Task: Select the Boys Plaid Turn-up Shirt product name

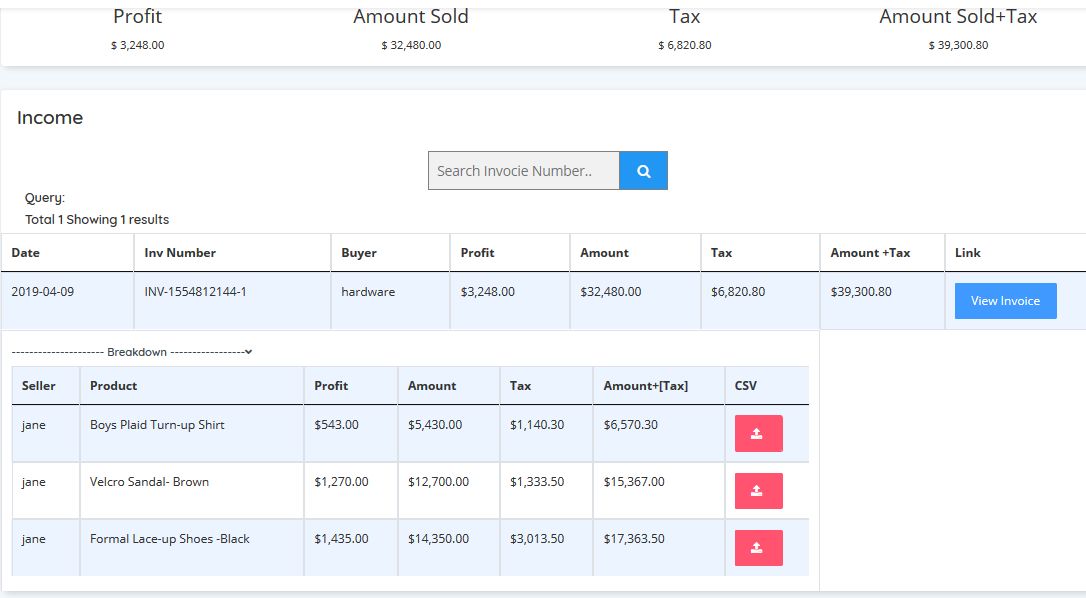Action: (x=157, y=425)
